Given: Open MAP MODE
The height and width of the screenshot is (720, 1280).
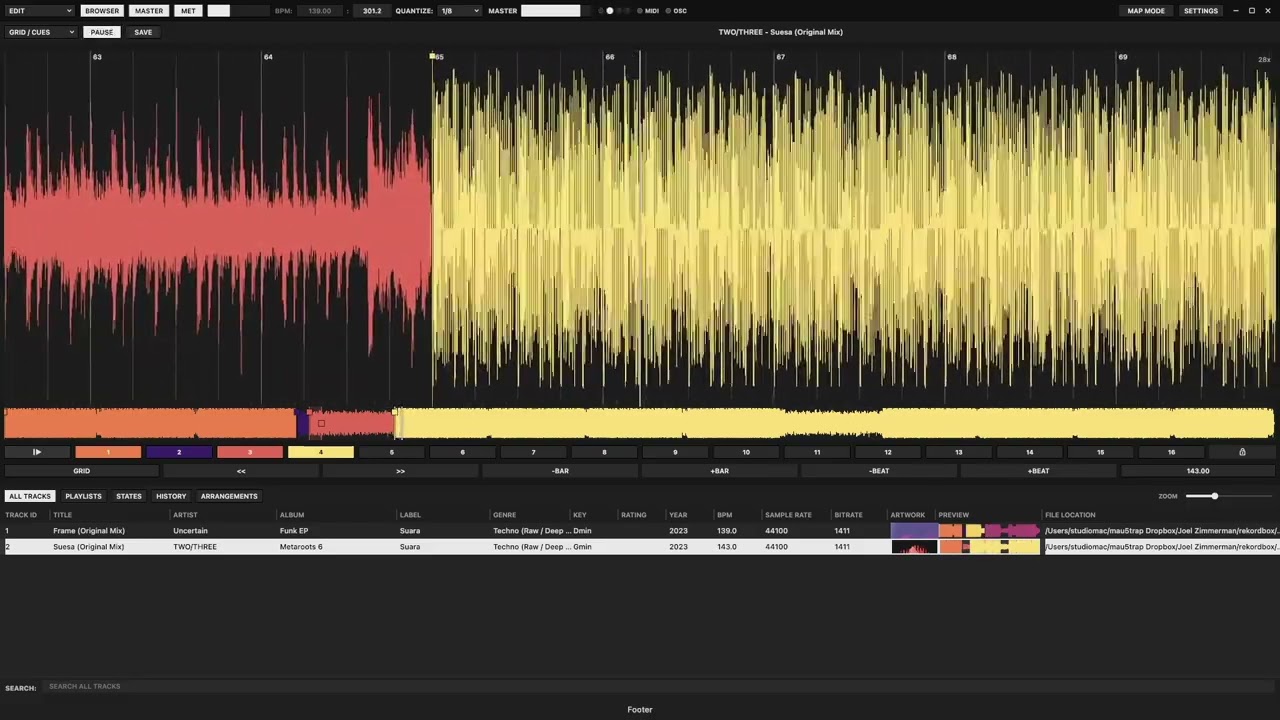Looking at the screenshot, I should pos(1146,11).
